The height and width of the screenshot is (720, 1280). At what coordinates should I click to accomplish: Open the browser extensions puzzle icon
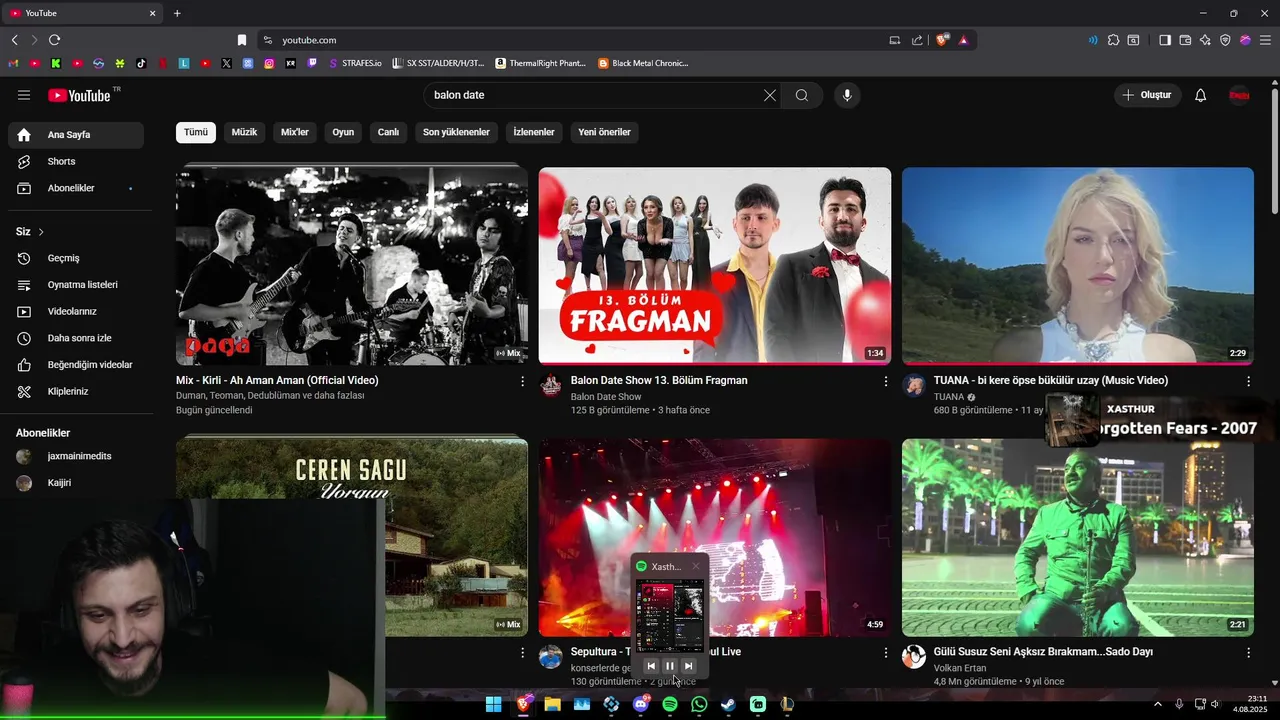click(1113, 40)
